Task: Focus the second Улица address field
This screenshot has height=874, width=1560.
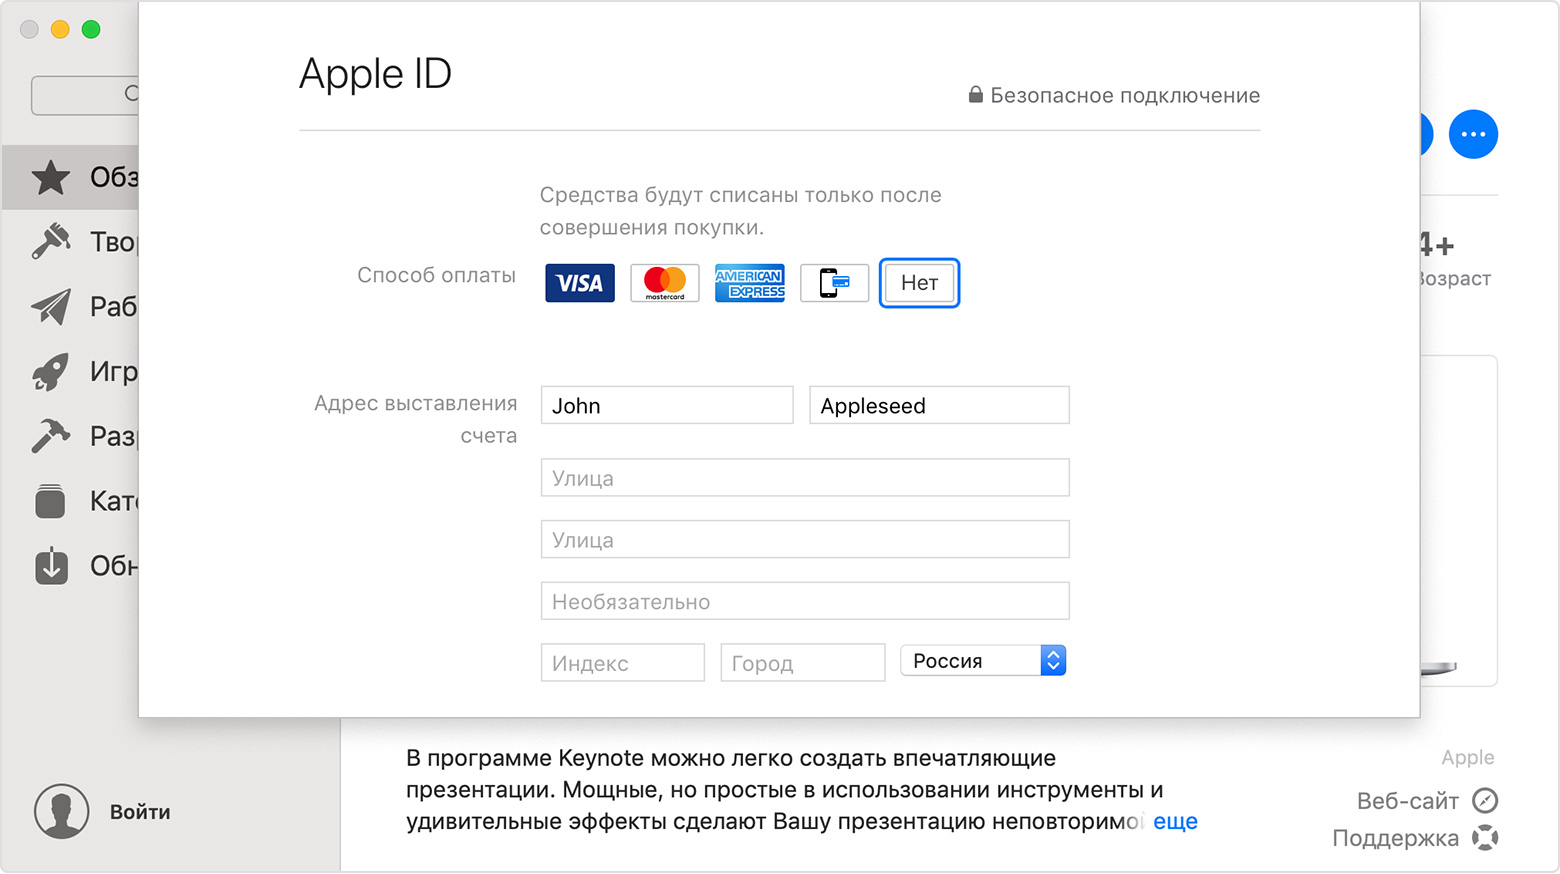Action: [804, 540]
